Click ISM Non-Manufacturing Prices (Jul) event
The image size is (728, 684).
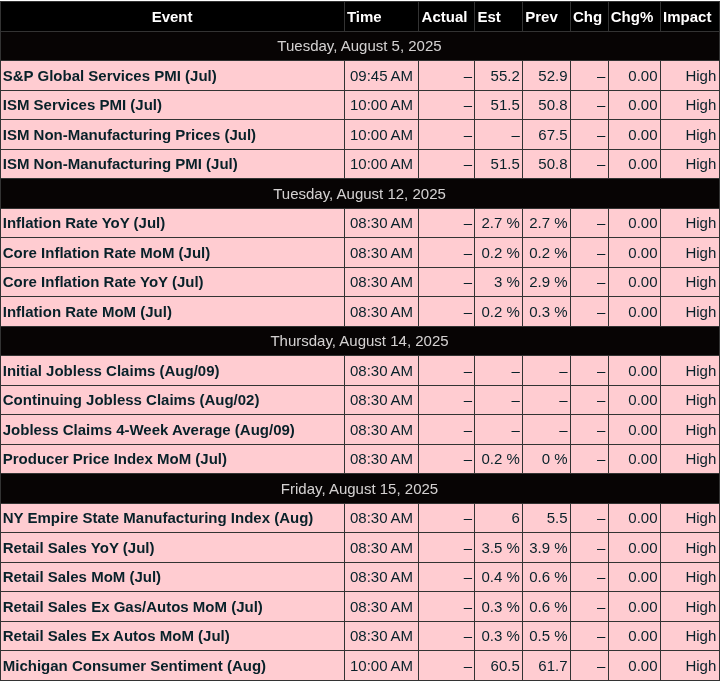pos(172,135)
